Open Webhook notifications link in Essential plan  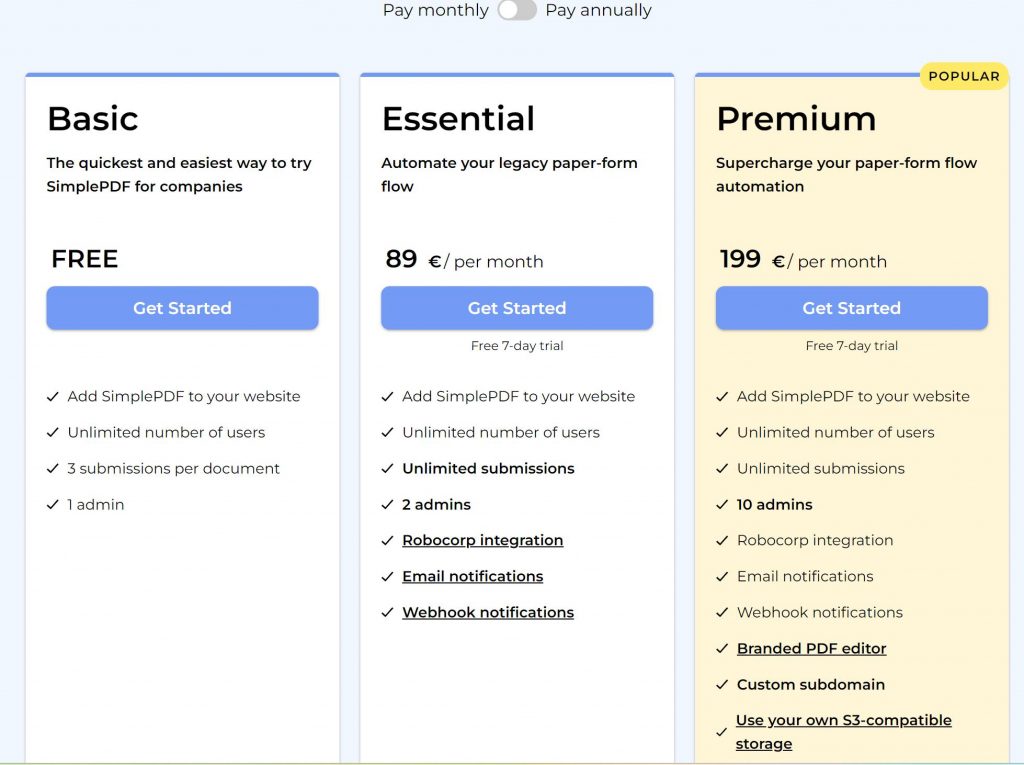[x=488, y=612]
